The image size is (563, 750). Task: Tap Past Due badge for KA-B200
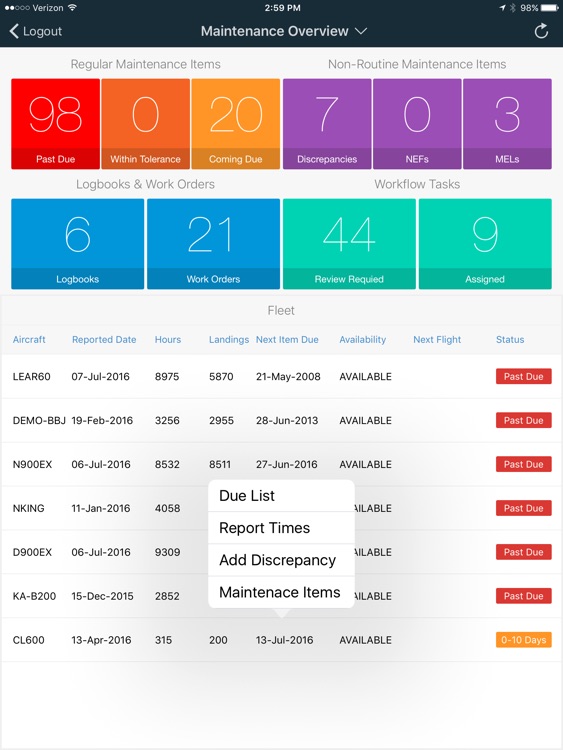(x=524, y=596)
